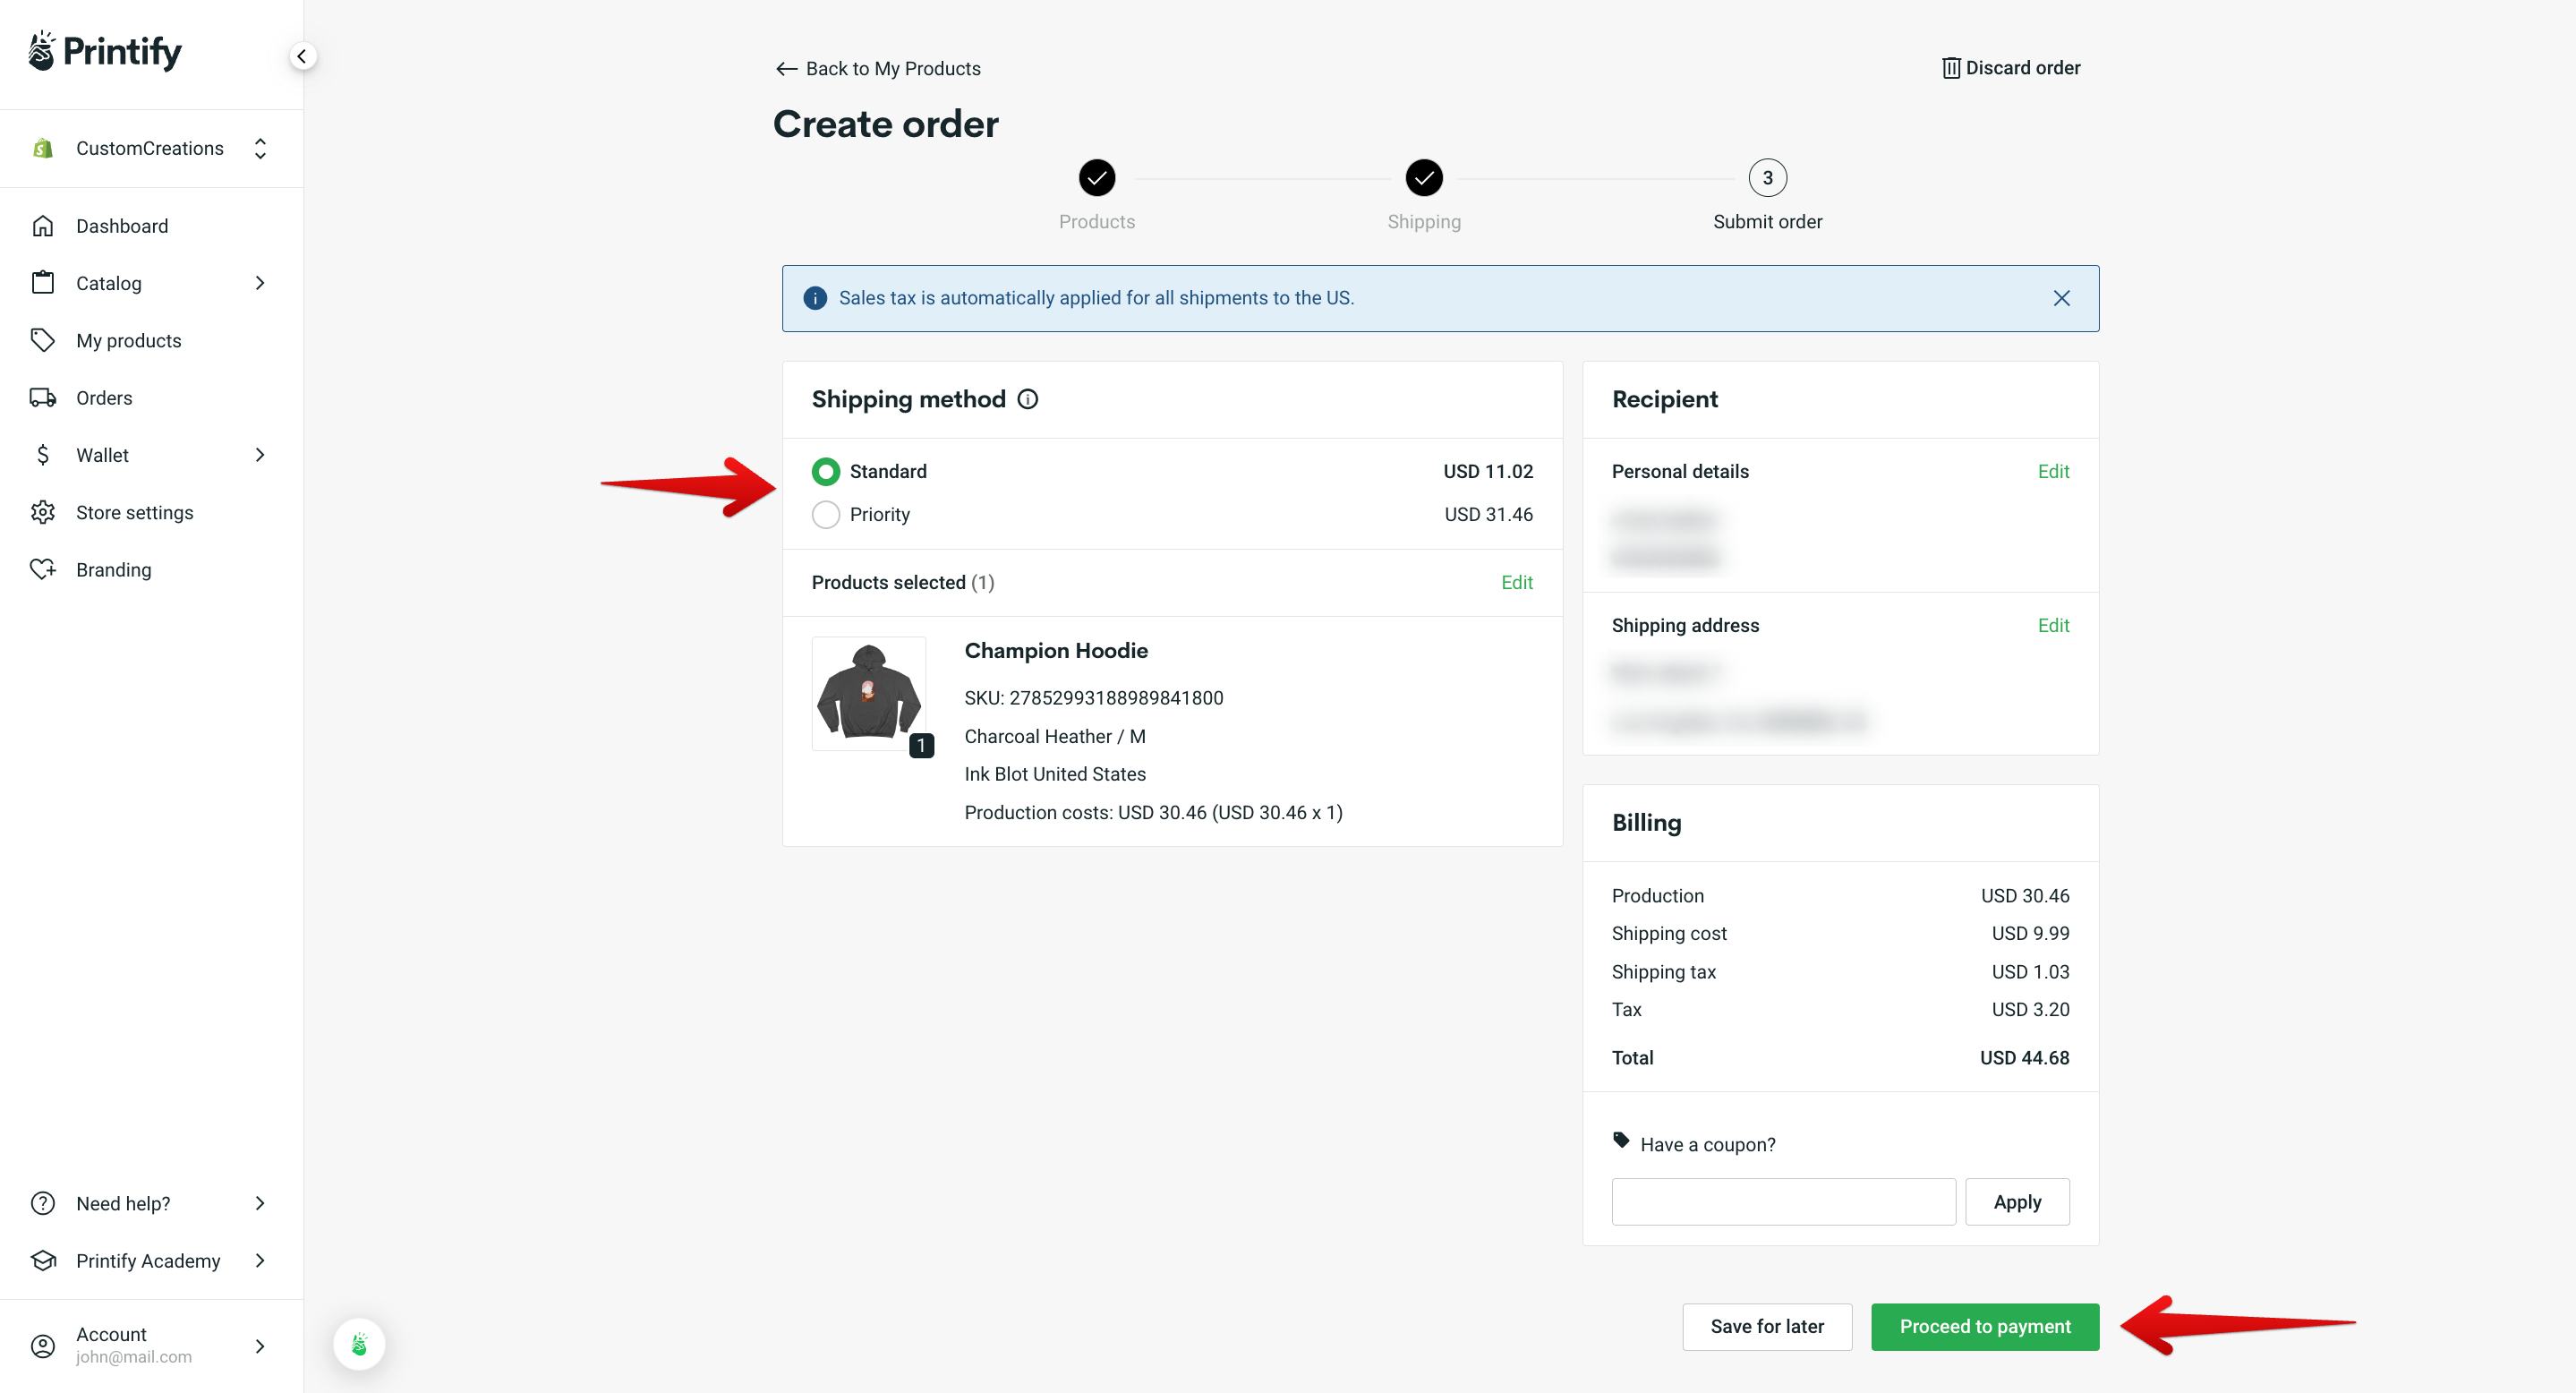The image size is (2576, 1393).
Task: Click the Total USD 44.68 amount
Action: (x=2023, y=1057)
